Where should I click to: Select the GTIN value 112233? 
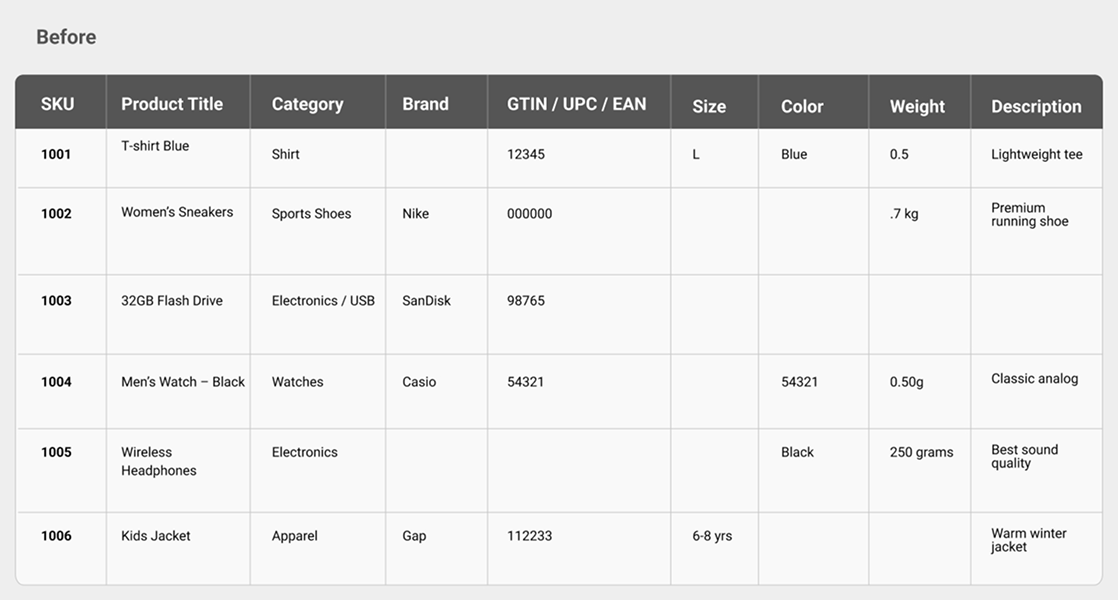[x=529, y=536]
